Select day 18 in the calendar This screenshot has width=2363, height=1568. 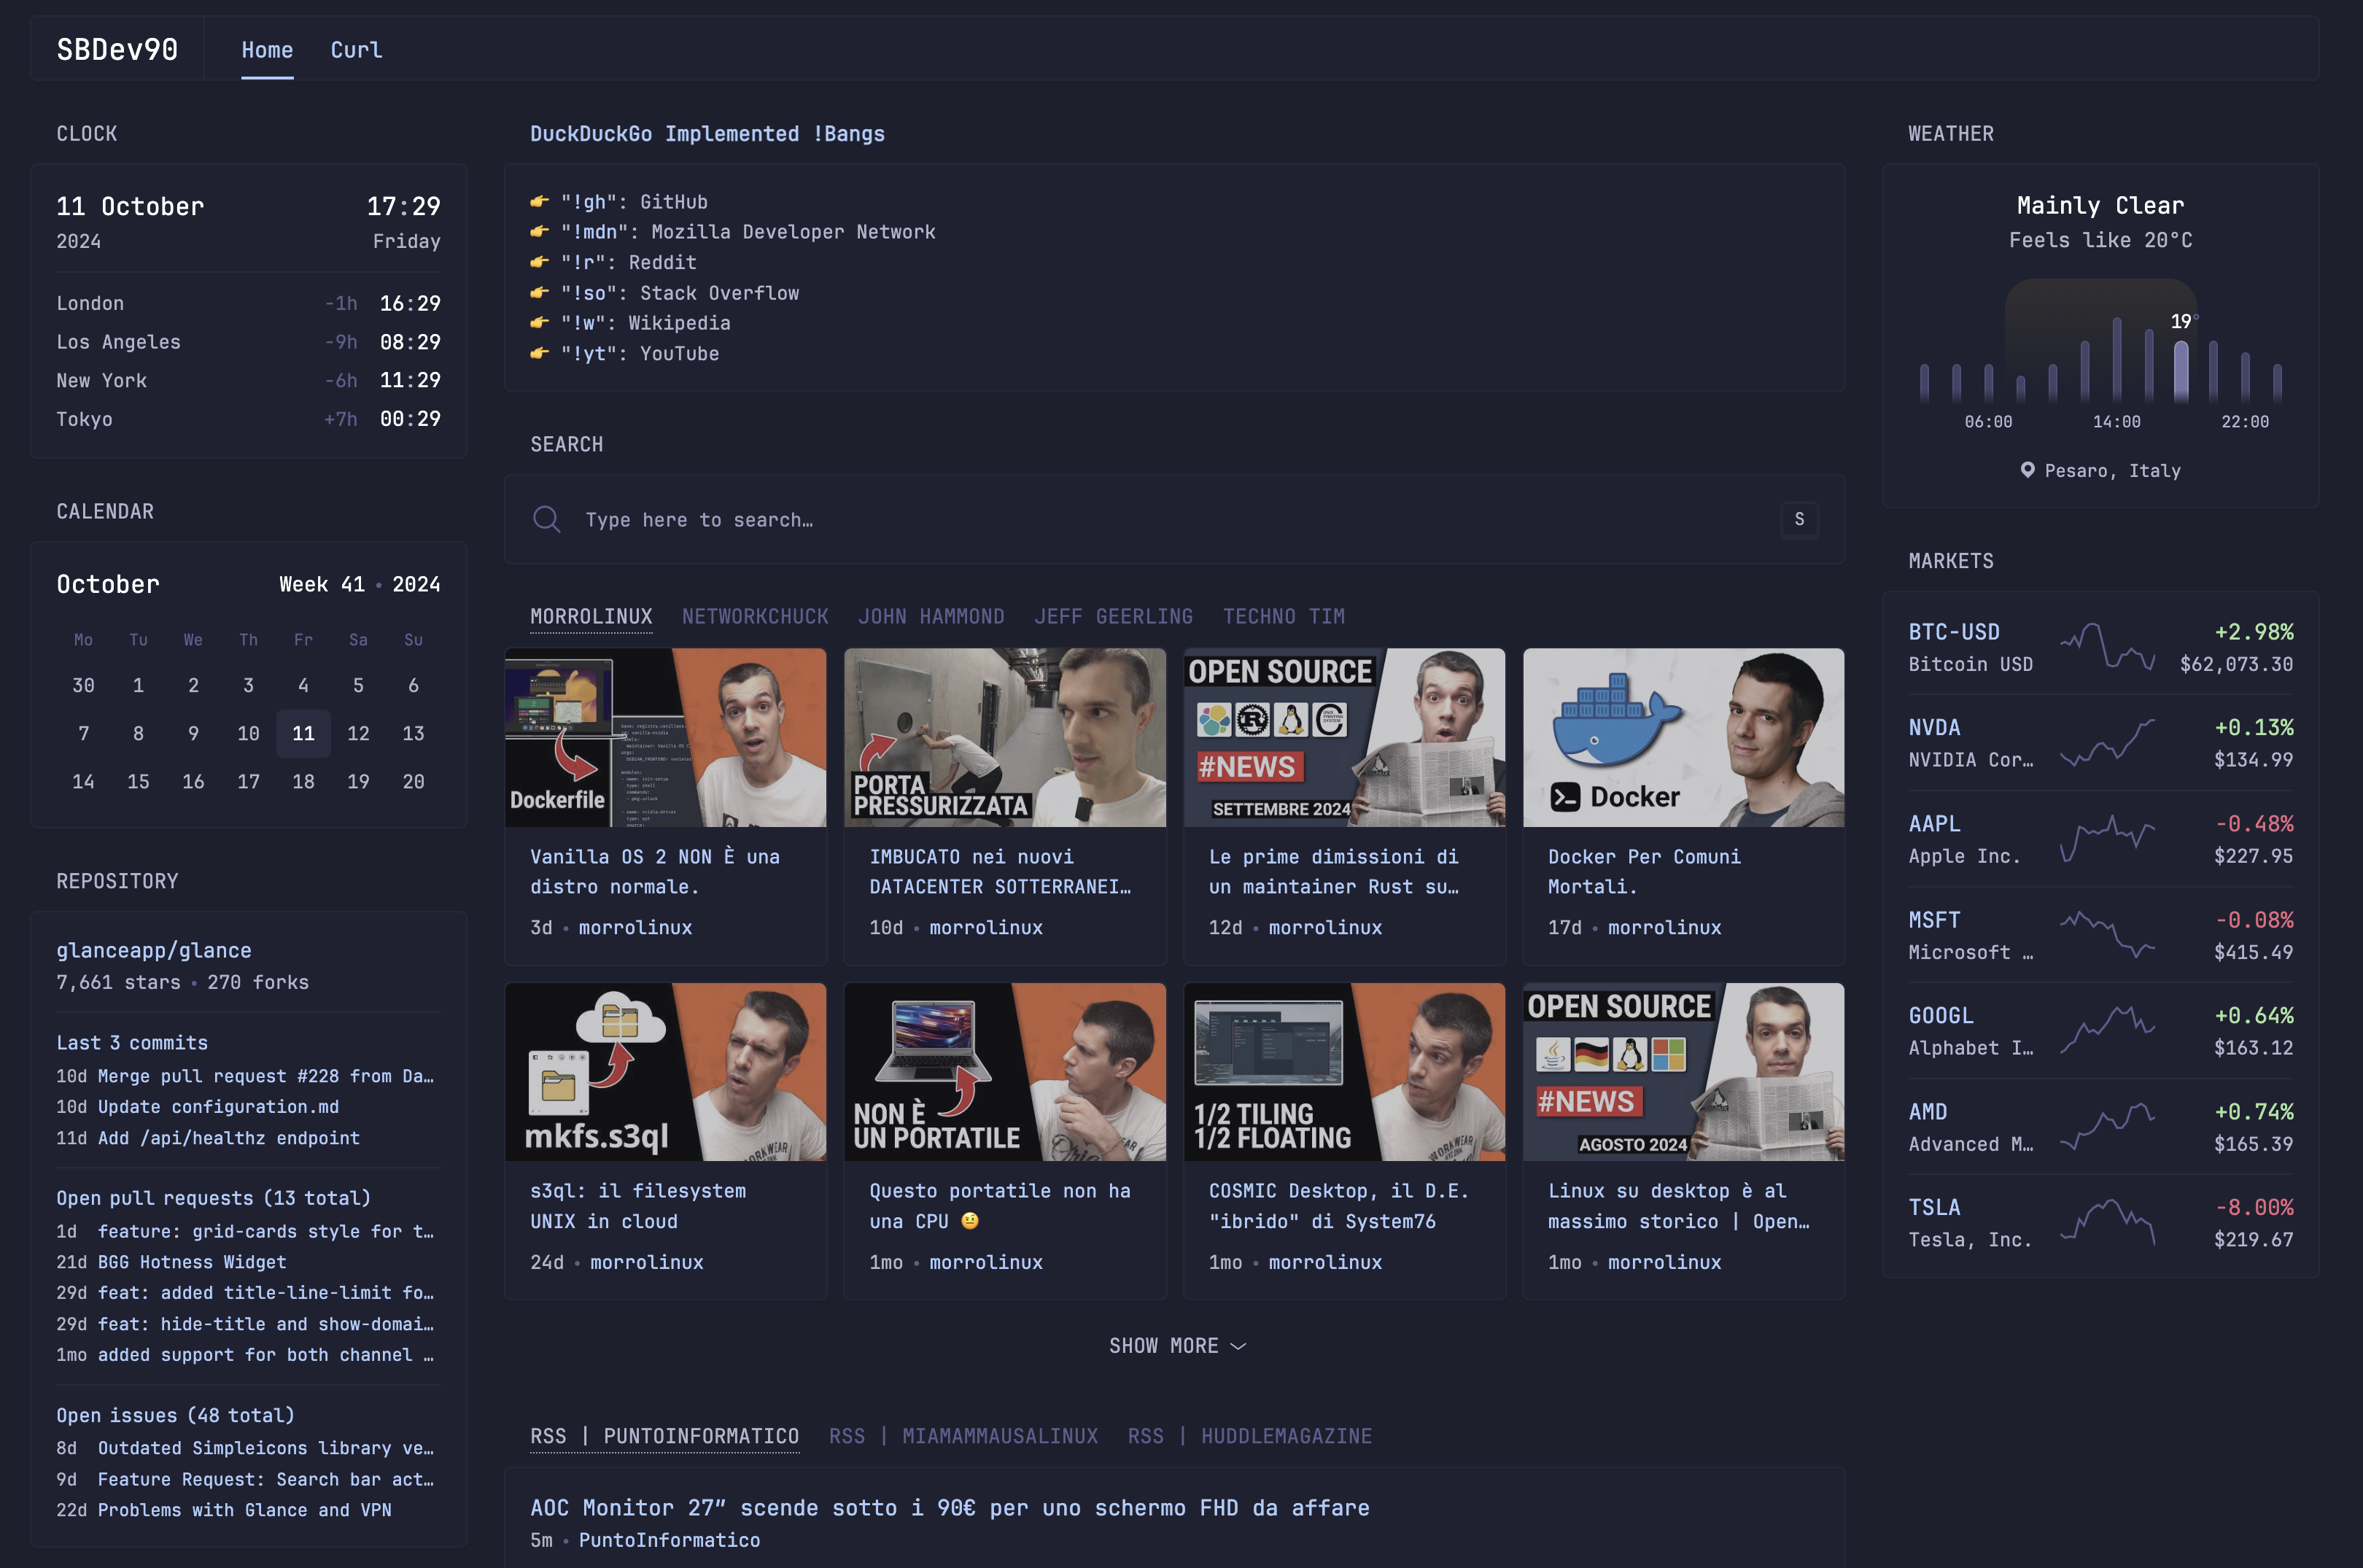coord(303,781)
